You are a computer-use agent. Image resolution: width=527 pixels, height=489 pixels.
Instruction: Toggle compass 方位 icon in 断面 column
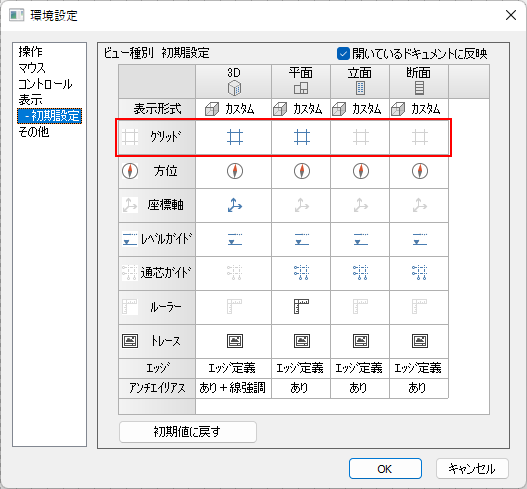[420, 171]
